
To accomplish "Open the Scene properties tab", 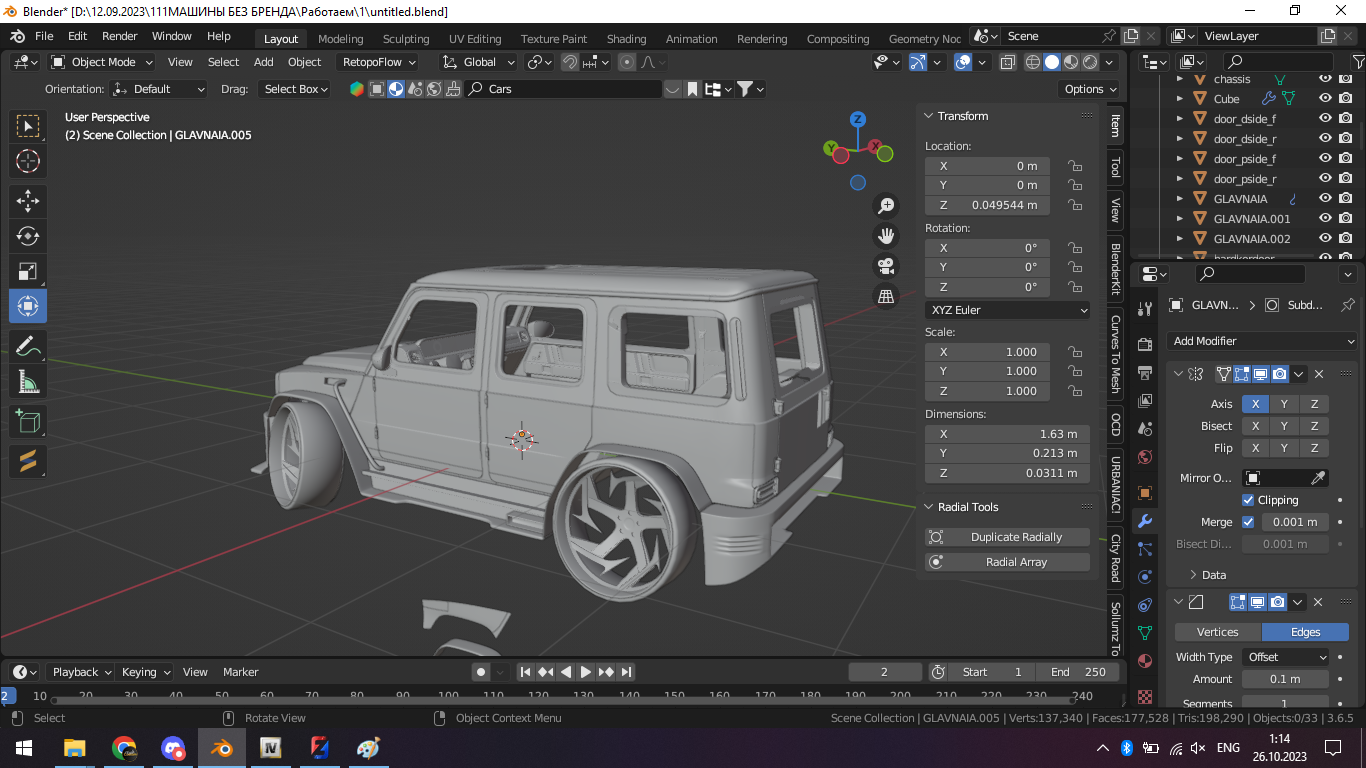I will [x=1146, y=428].
